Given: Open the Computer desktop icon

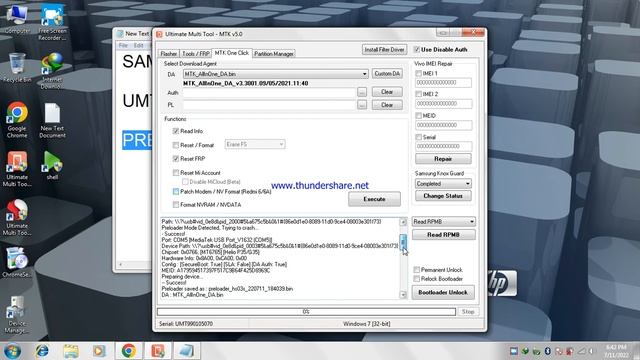Looking at the screenshot, I should (x=17, y=19).
